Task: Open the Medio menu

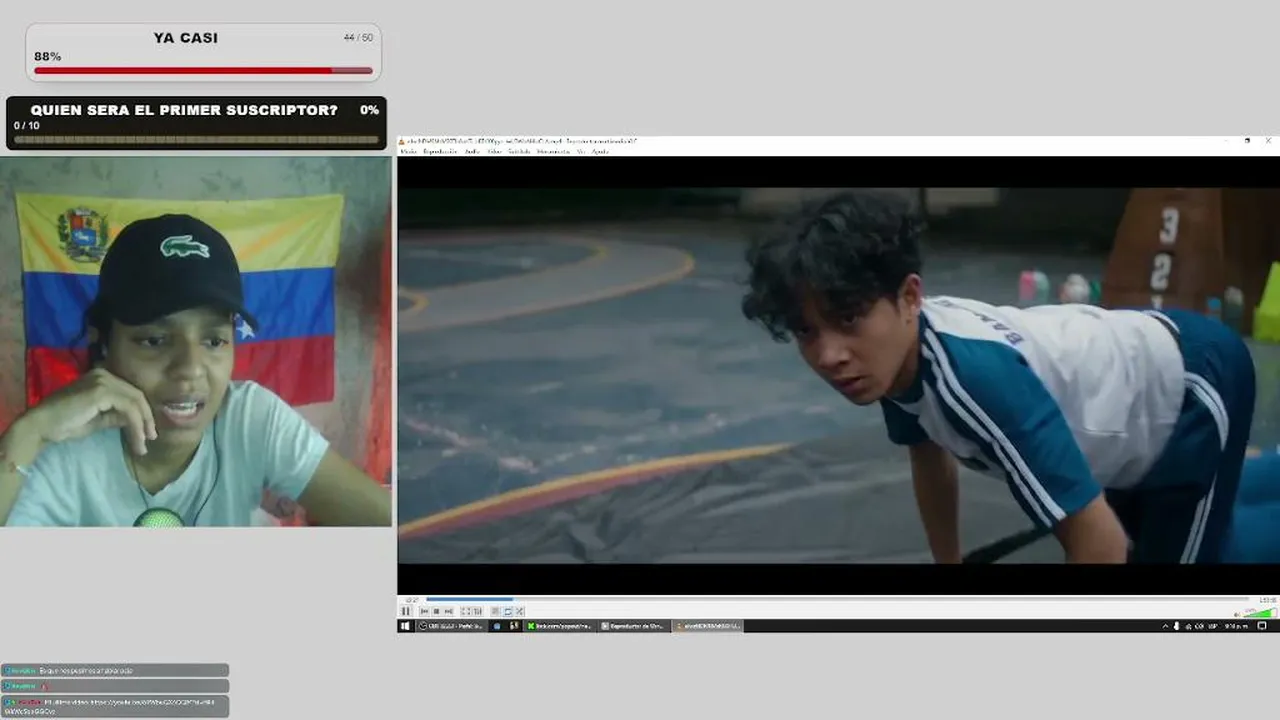Action: pyautogui.click(x=408, y=151)
